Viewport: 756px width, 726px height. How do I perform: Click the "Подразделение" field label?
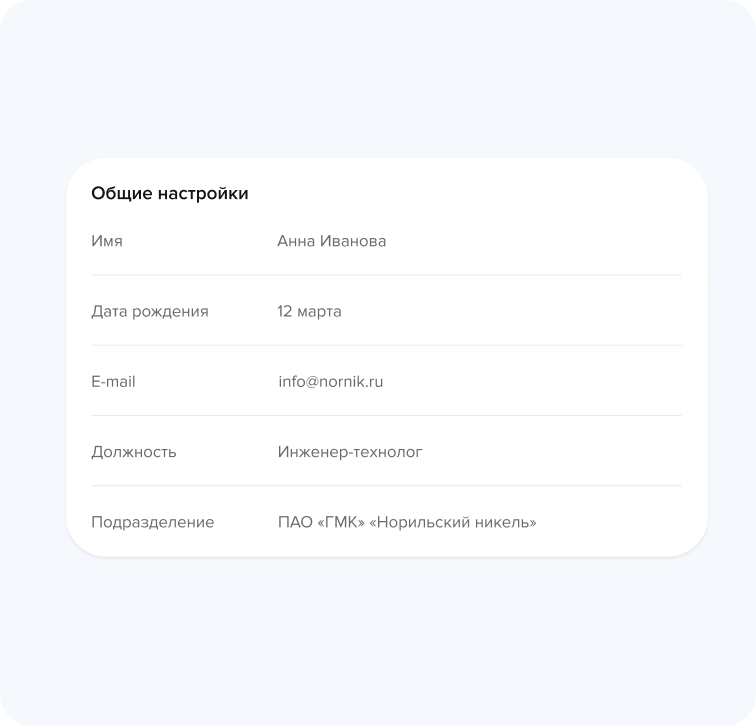[152, 522]
